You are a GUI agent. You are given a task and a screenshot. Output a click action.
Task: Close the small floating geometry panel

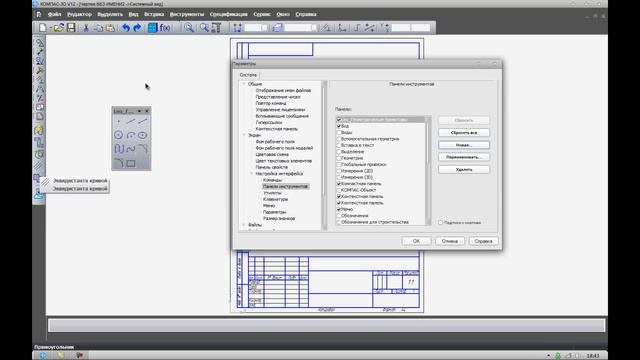(147, 111)
